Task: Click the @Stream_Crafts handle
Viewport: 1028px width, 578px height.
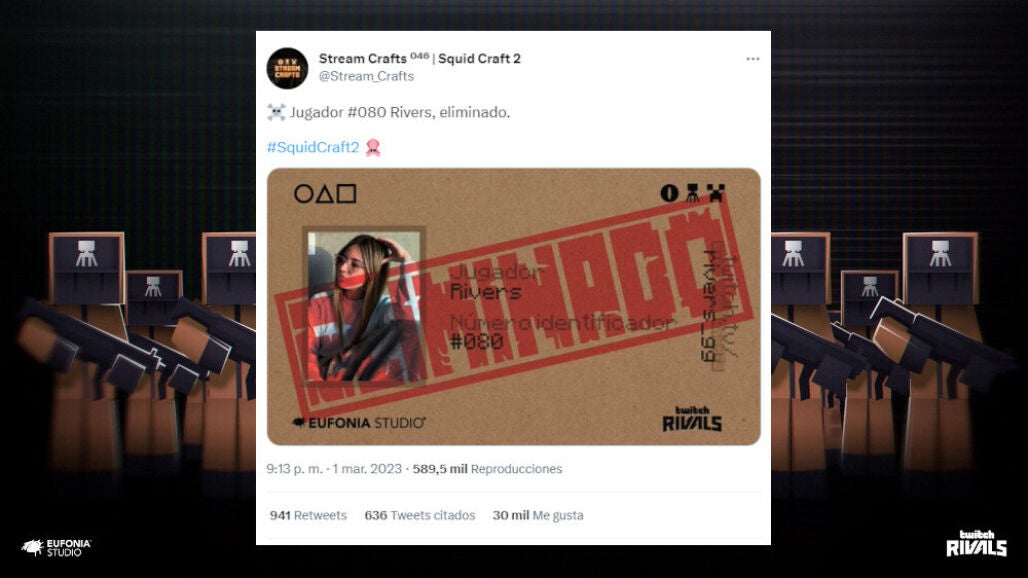Action: tap(366, 76)
